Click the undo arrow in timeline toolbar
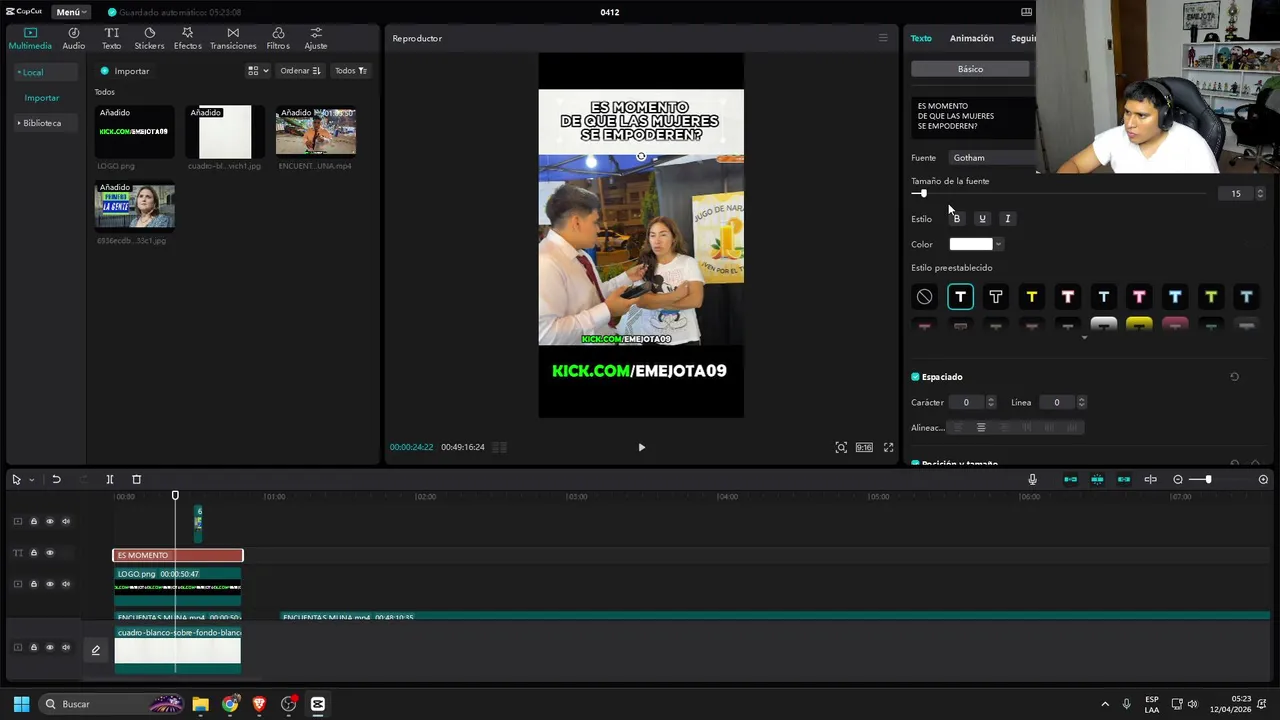Screen dimensions: 1280x720 [56, 480]
